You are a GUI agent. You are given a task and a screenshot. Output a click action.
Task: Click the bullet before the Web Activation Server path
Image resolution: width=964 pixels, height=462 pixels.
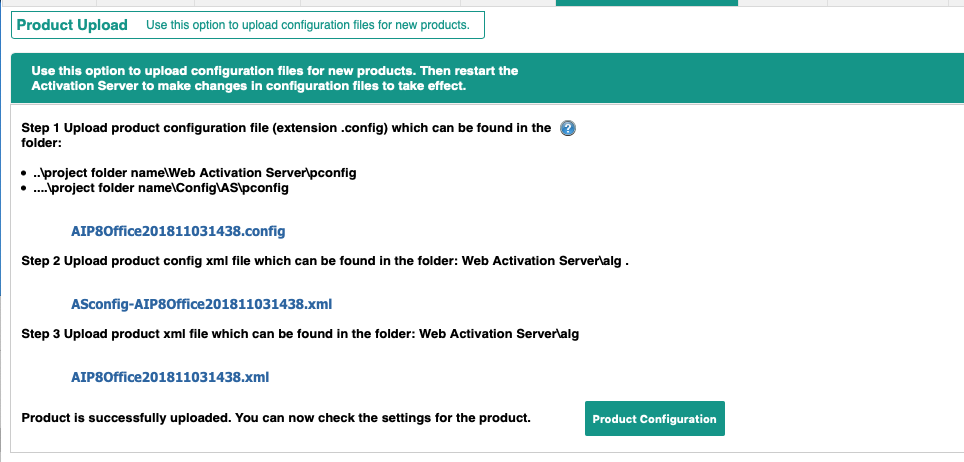pyautogui.click(x=24, y=174)
